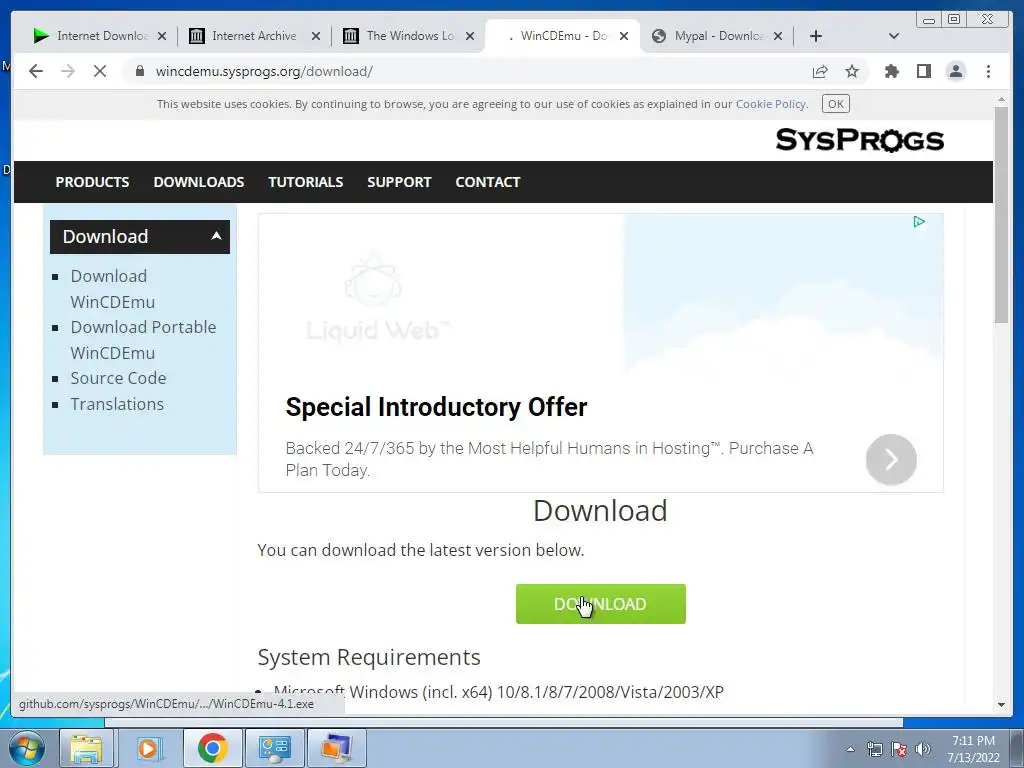Open Download Portable WinCDEmu link
1024x768 pixels.
(143, 340)
